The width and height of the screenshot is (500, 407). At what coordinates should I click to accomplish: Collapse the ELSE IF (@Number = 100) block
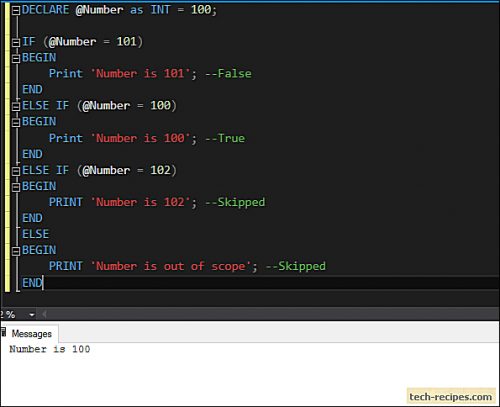coord(16,107)
